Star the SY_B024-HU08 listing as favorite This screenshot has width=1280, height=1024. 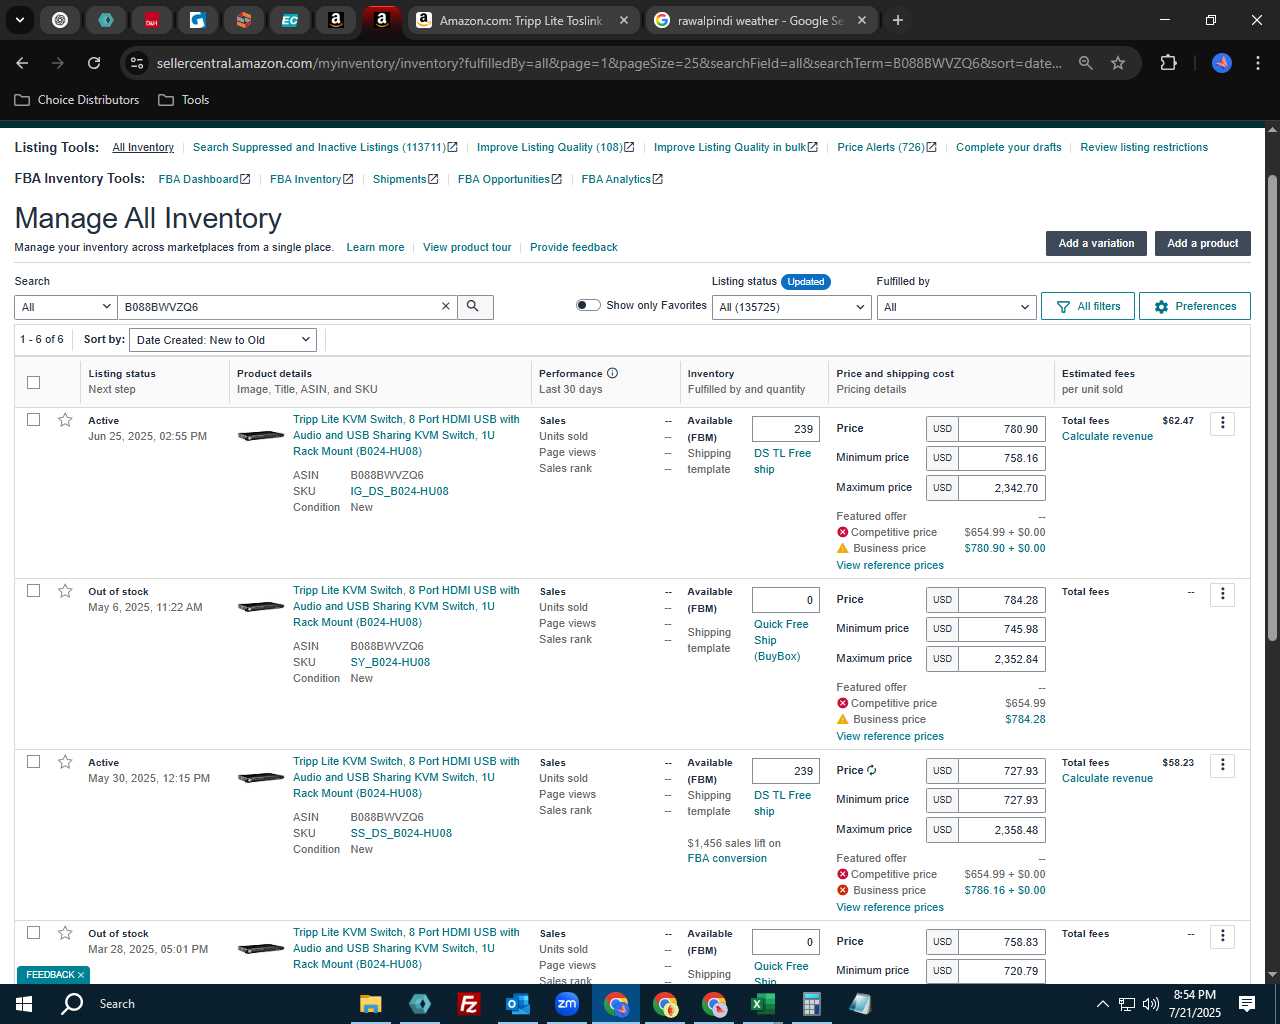coord(65,591)
